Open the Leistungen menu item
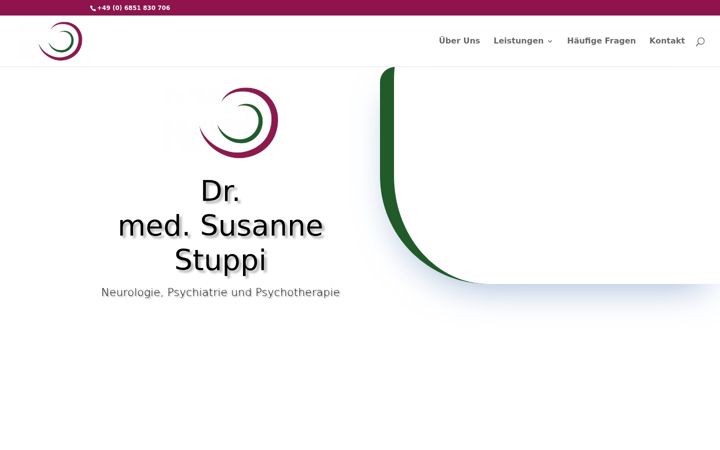 [x=518, y=41]
